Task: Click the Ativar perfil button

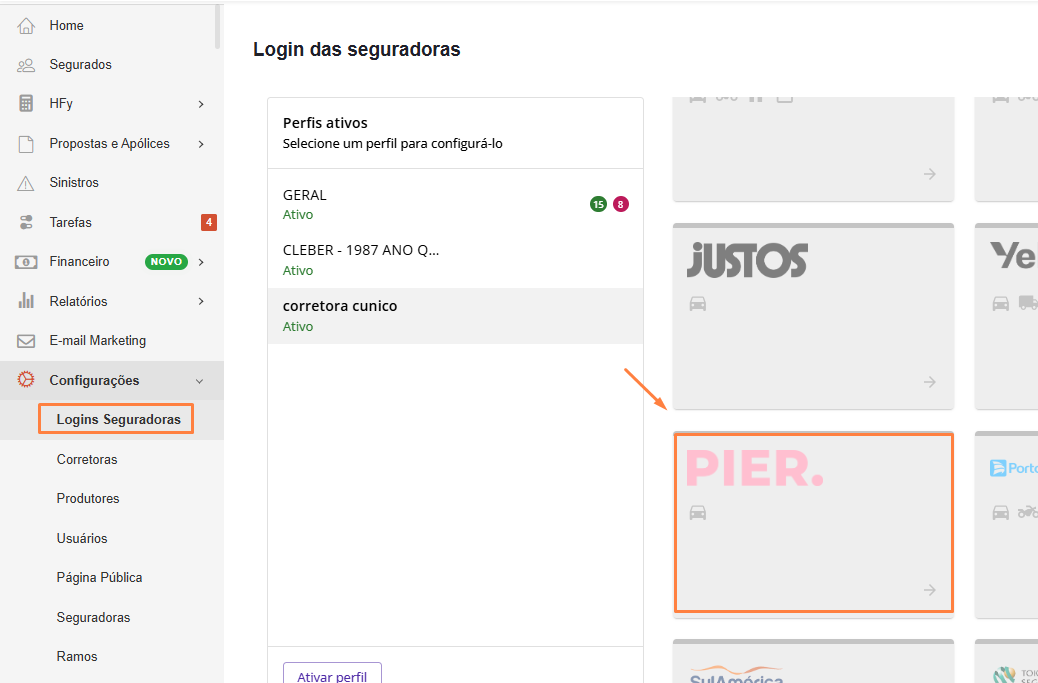Action: [x=332, y=676]
